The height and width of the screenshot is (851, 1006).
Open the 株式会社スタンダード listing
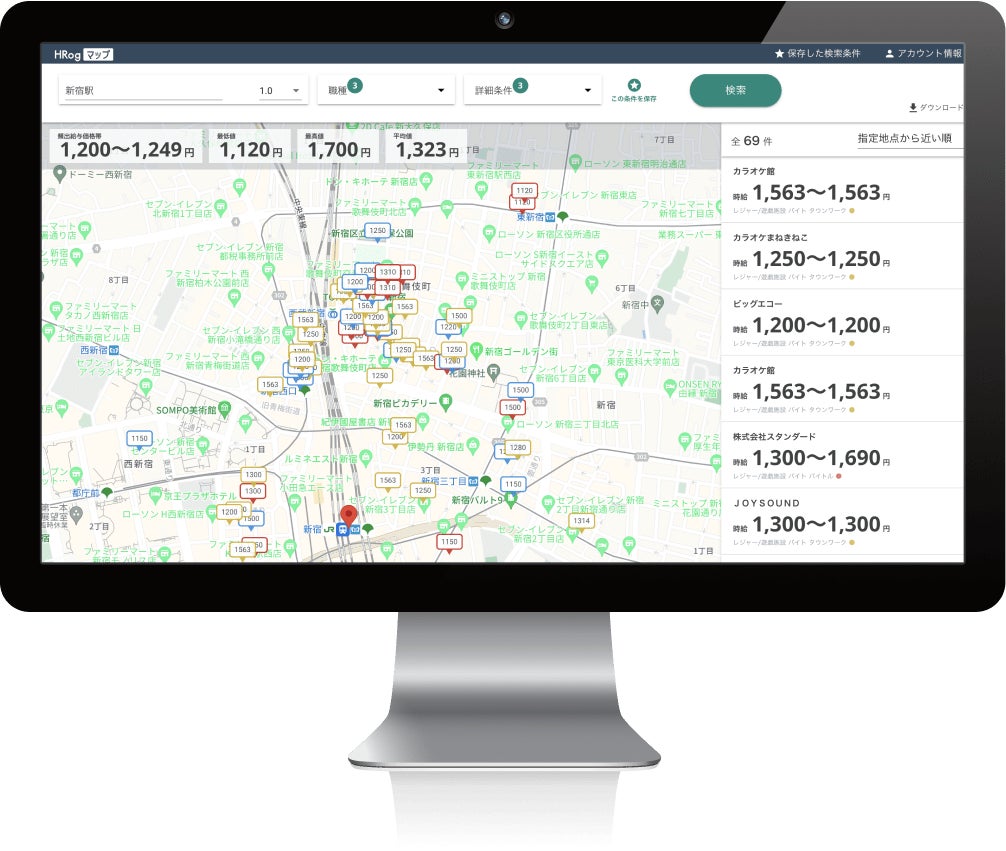pos(842,455)
